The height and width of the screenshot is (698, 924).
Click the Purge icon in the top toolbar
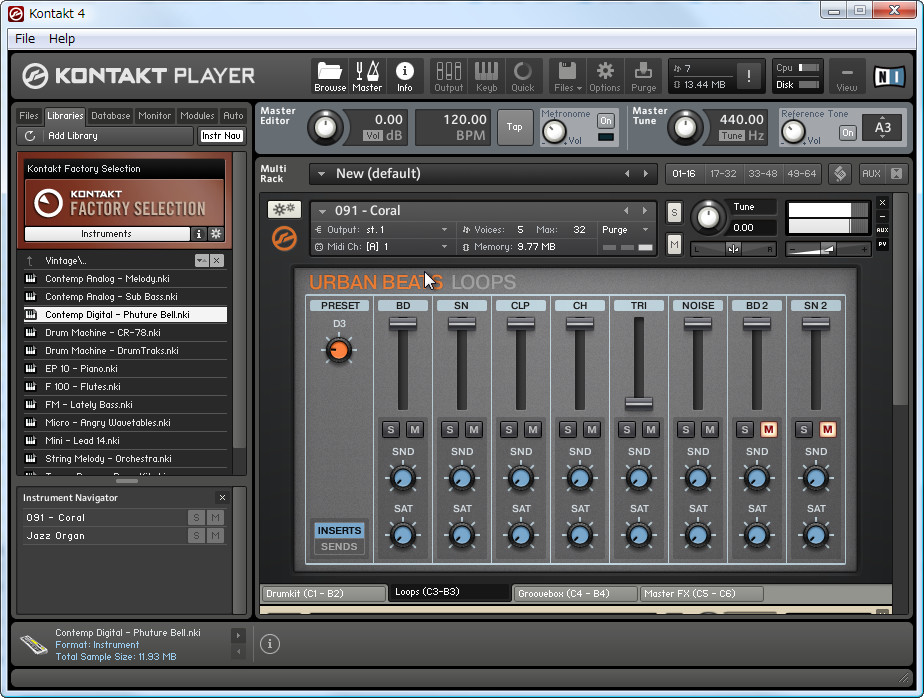pos(643,75)
